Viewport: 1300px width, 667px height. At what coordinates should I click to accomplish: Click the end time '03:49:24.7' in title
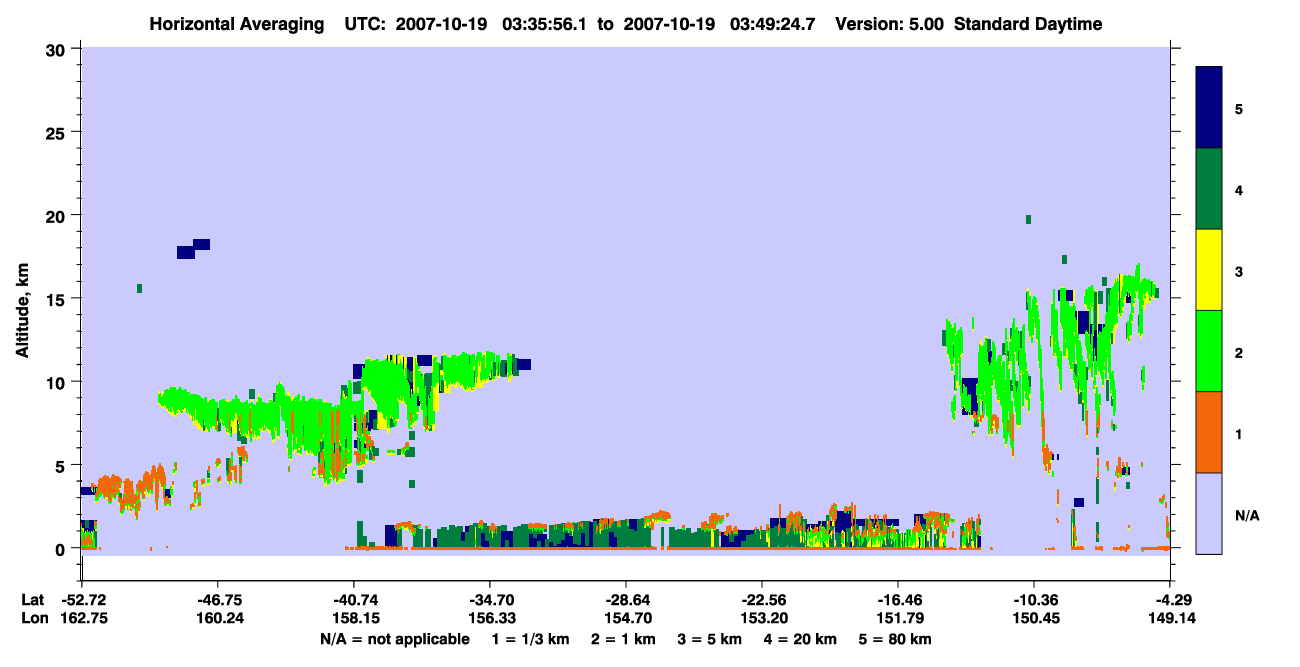tap(771, 24)
